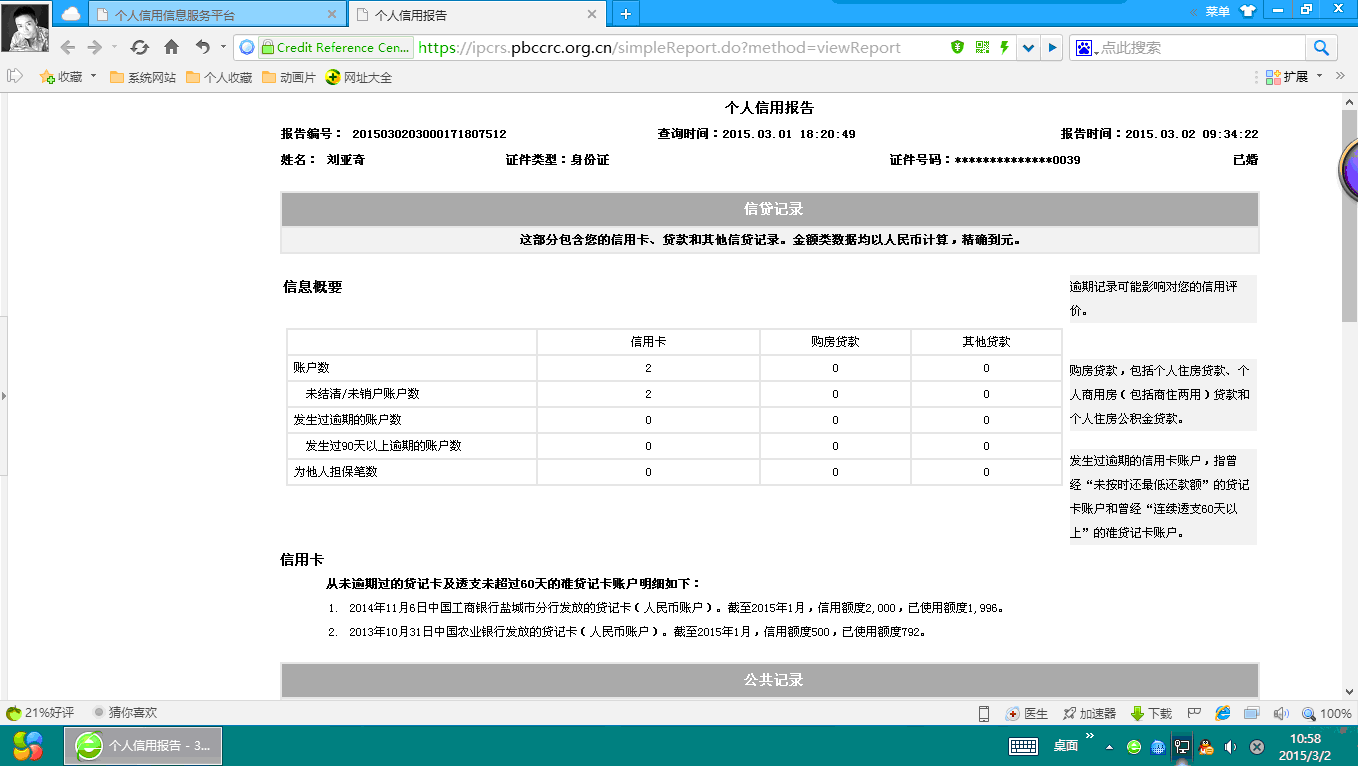Click the browser refresh icon
Viewport: 1358px width, 766px height.
pos(140,47)
